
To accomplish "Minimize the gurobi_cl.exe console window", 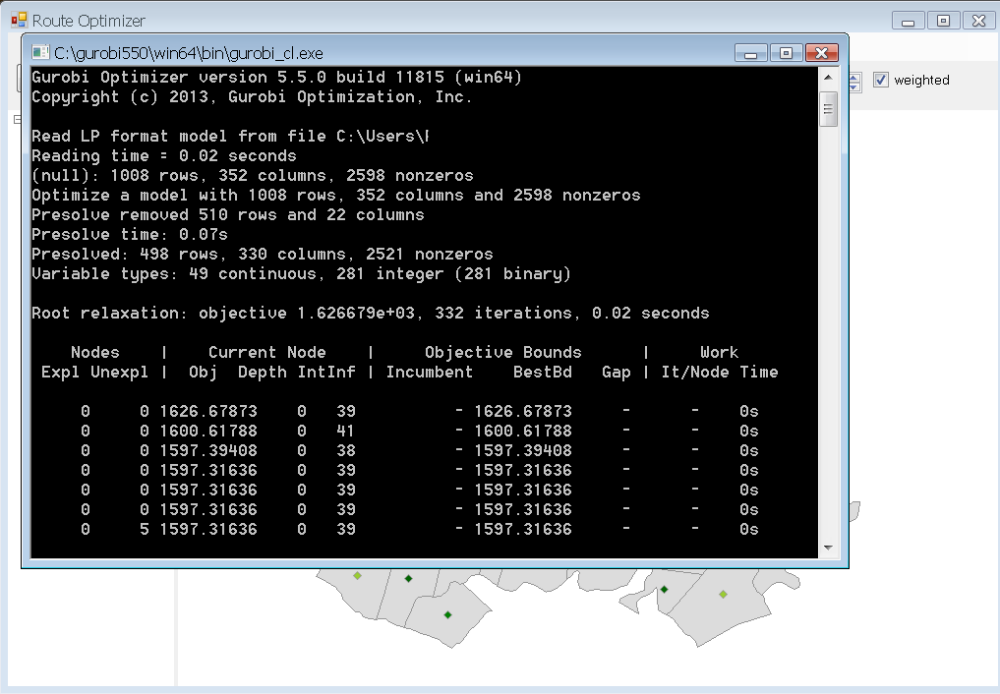I will pos(751,53).
